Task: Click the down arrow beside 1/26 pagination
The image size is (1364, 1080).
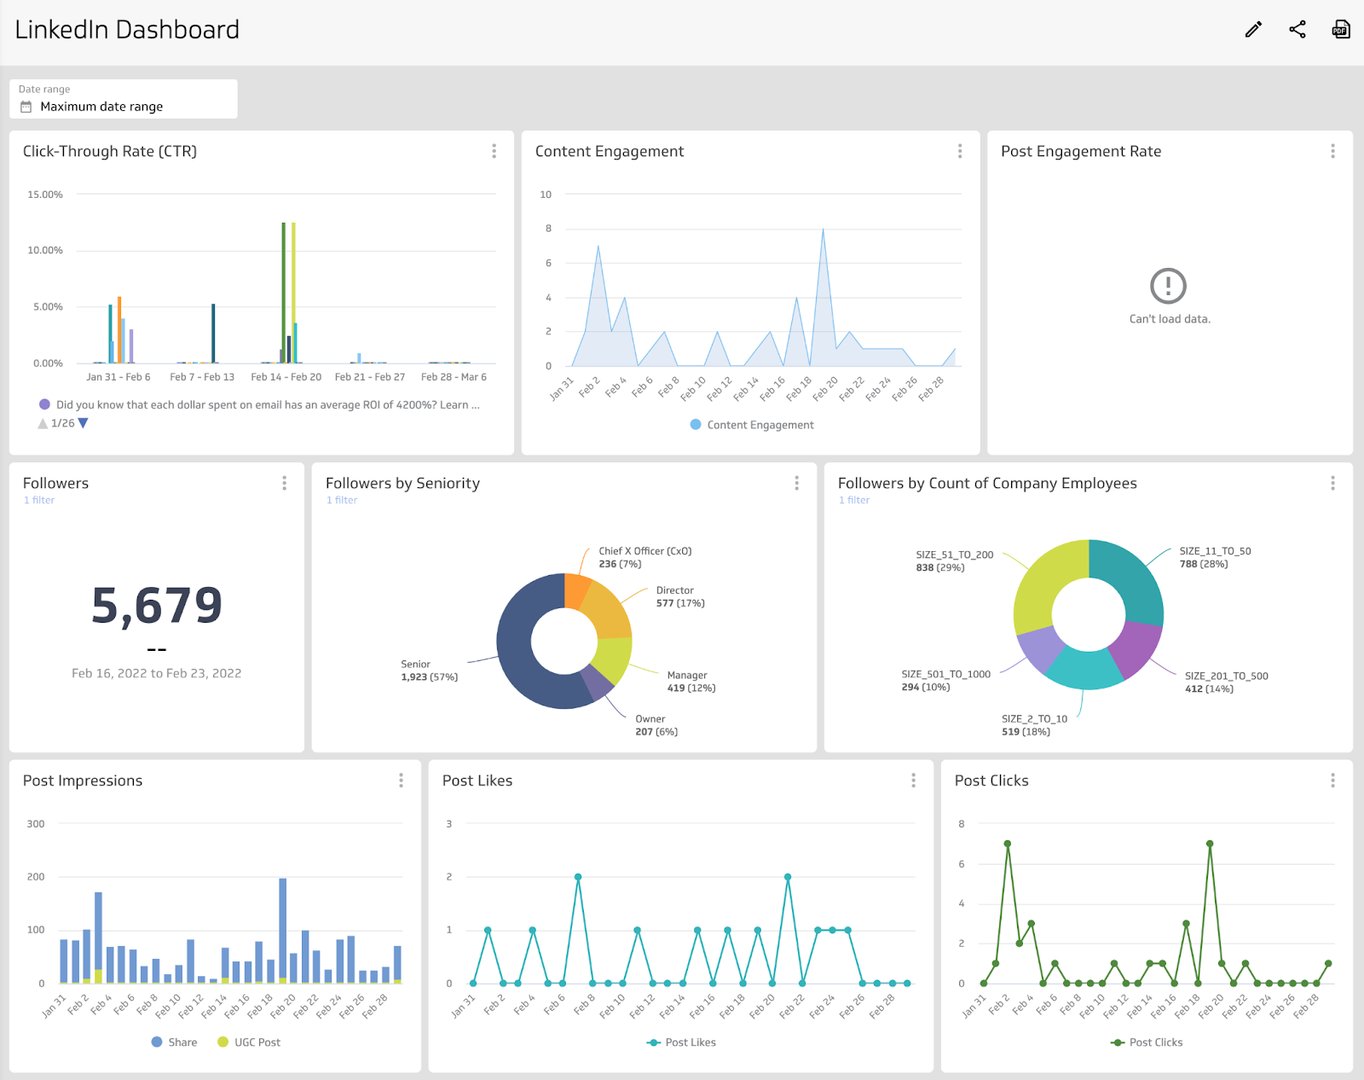Action: click(x=82, y=423)
